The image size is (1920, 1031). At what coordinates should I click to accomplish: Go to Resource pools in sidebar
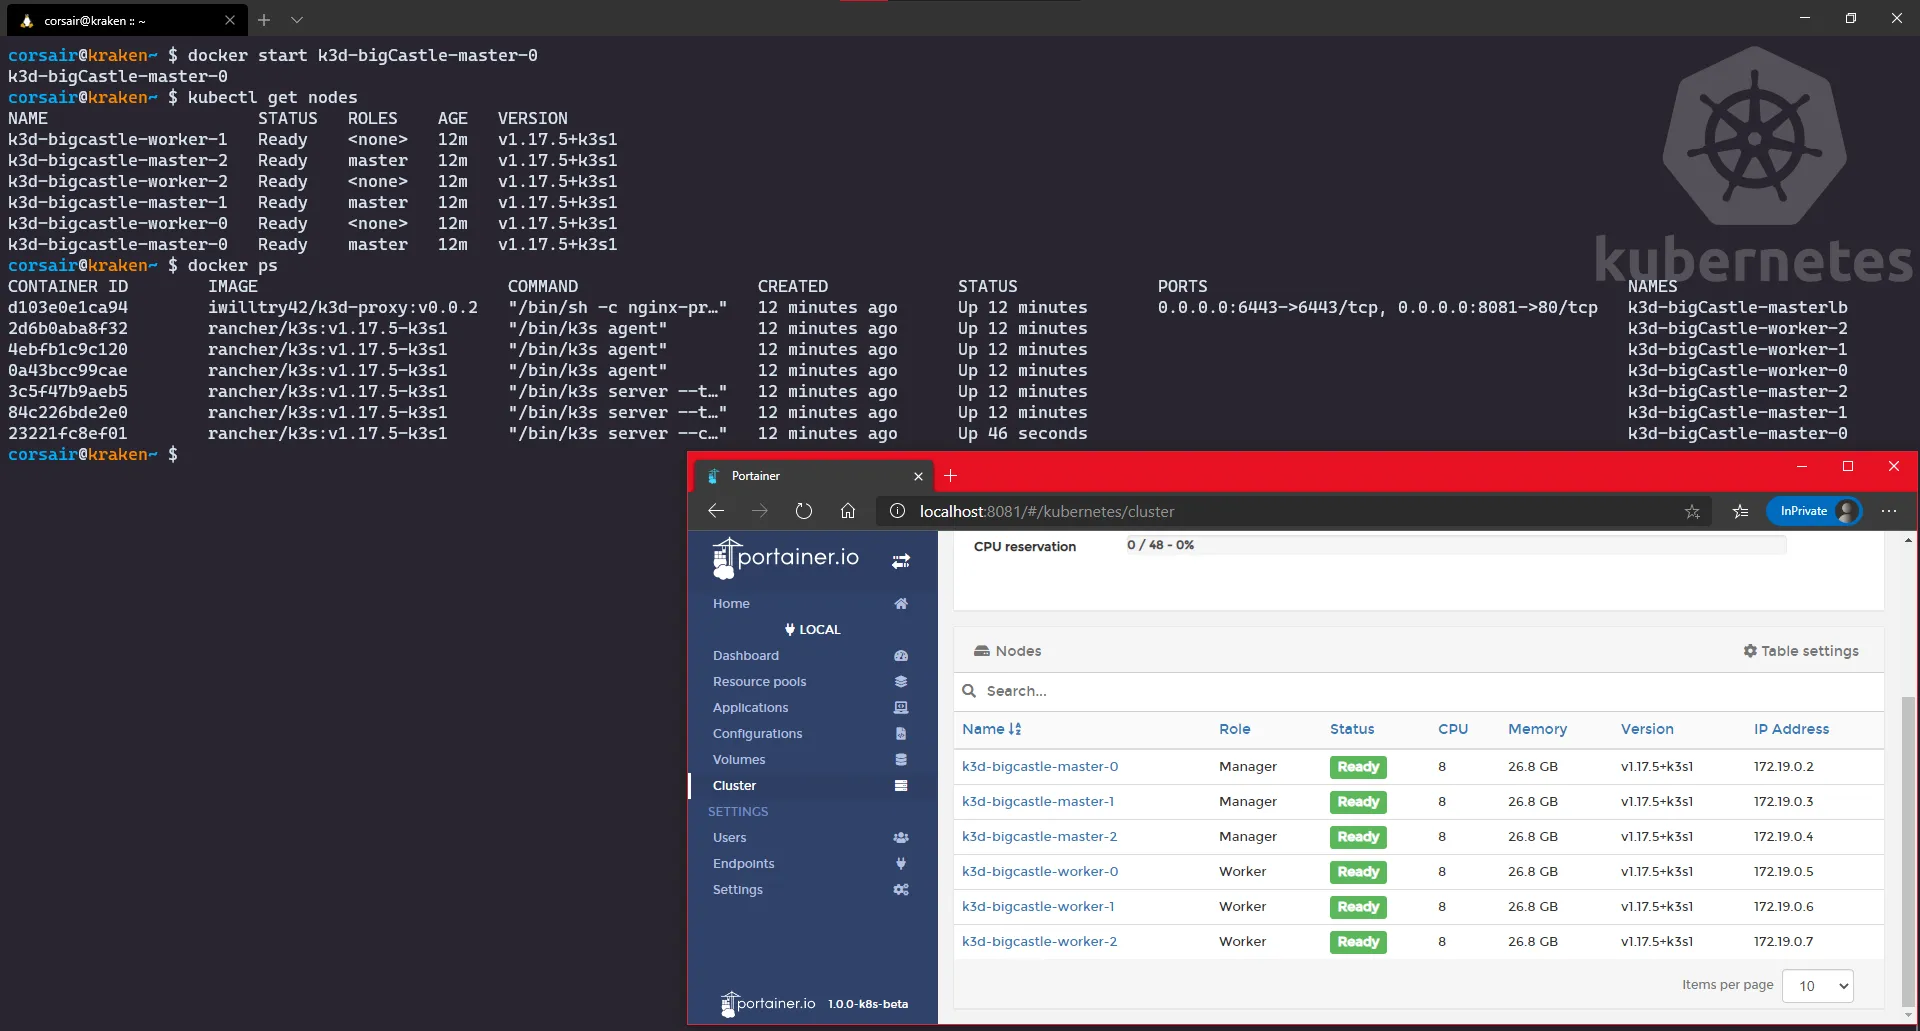(759, 682)
